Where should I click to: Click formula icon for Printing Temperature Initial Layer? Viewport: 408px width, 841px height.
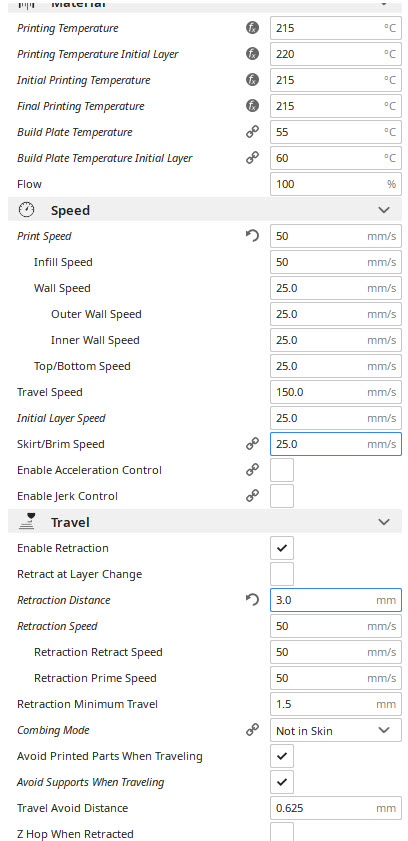(252, 54)
